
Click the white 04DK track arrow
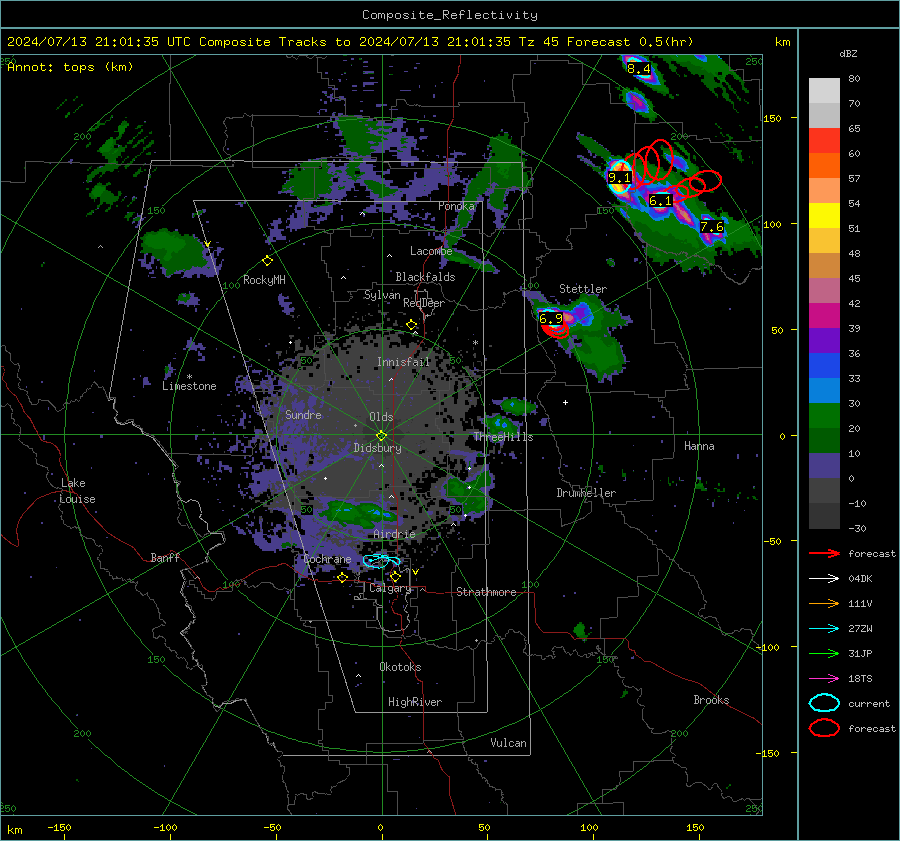(824, 579)
